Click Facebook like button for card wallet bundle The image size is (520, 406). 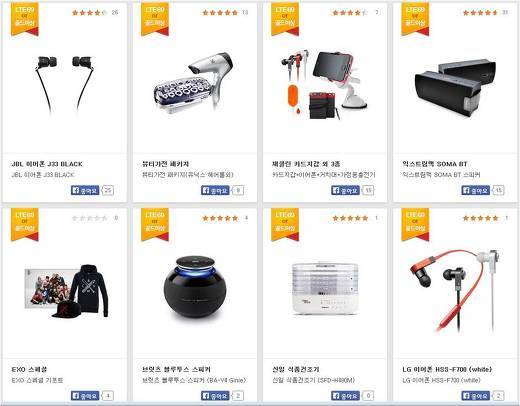[345, 190]
